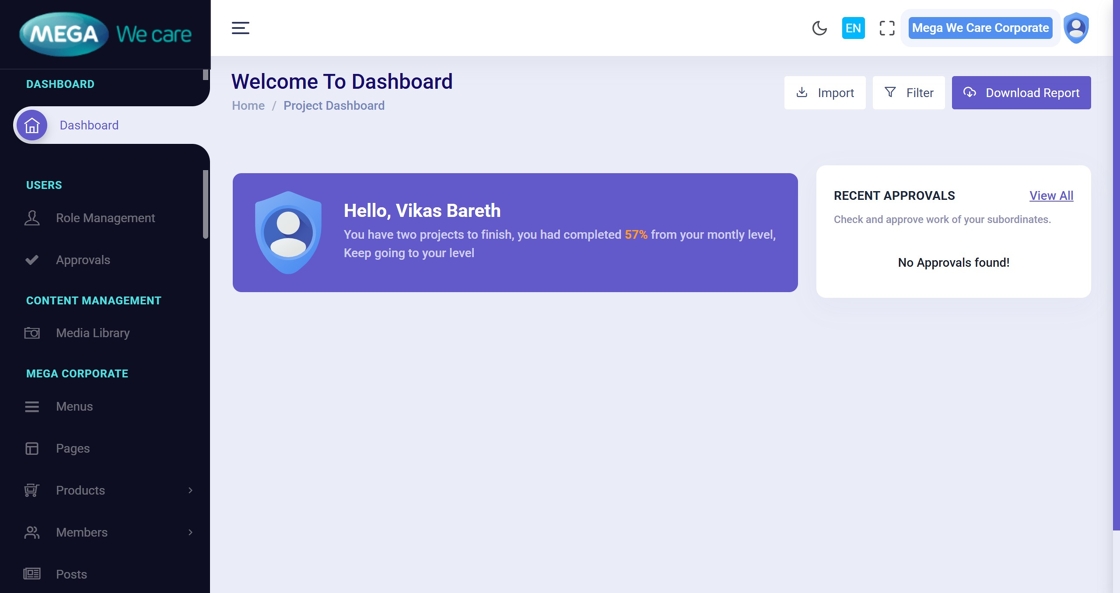Open the Filter options
The width and height of the screenshot is (1120, 593).
(x=908, y=93)
